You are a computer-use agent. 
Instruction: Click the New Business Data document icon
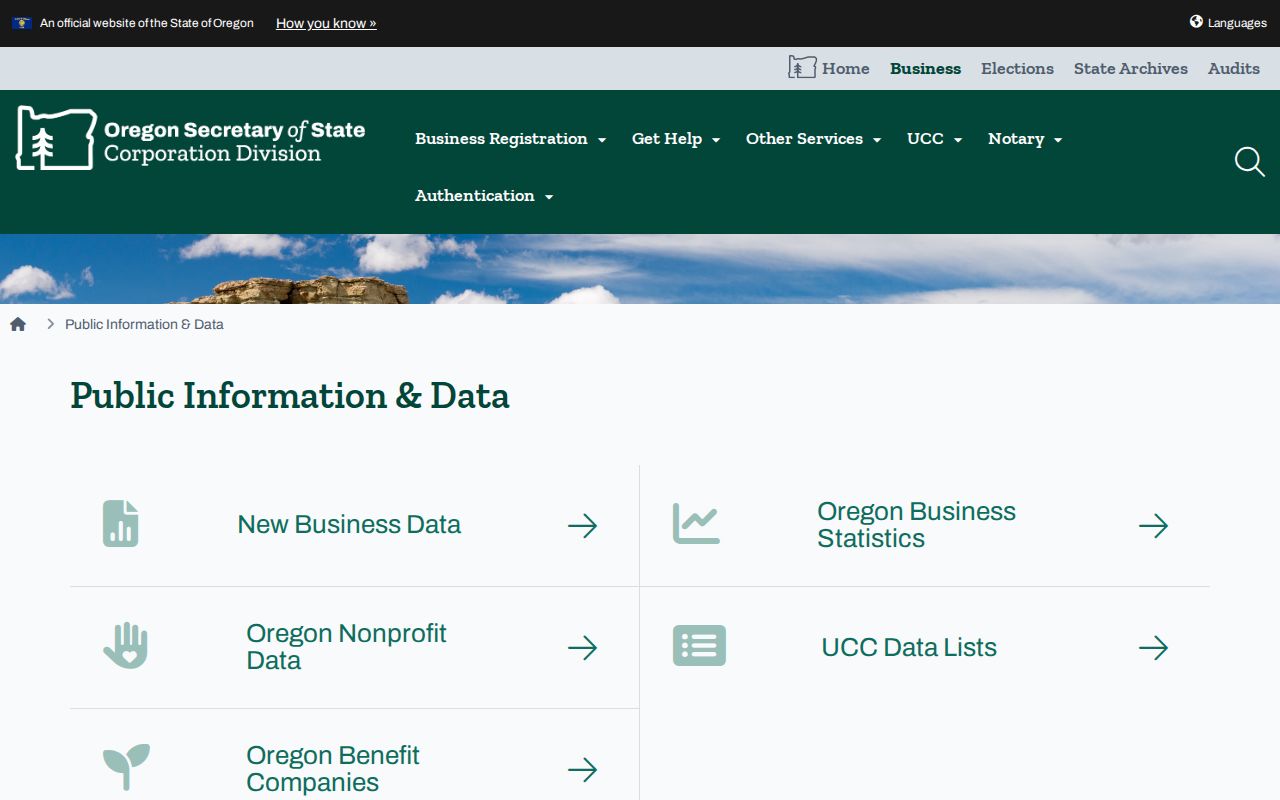(x=121, y=524)
